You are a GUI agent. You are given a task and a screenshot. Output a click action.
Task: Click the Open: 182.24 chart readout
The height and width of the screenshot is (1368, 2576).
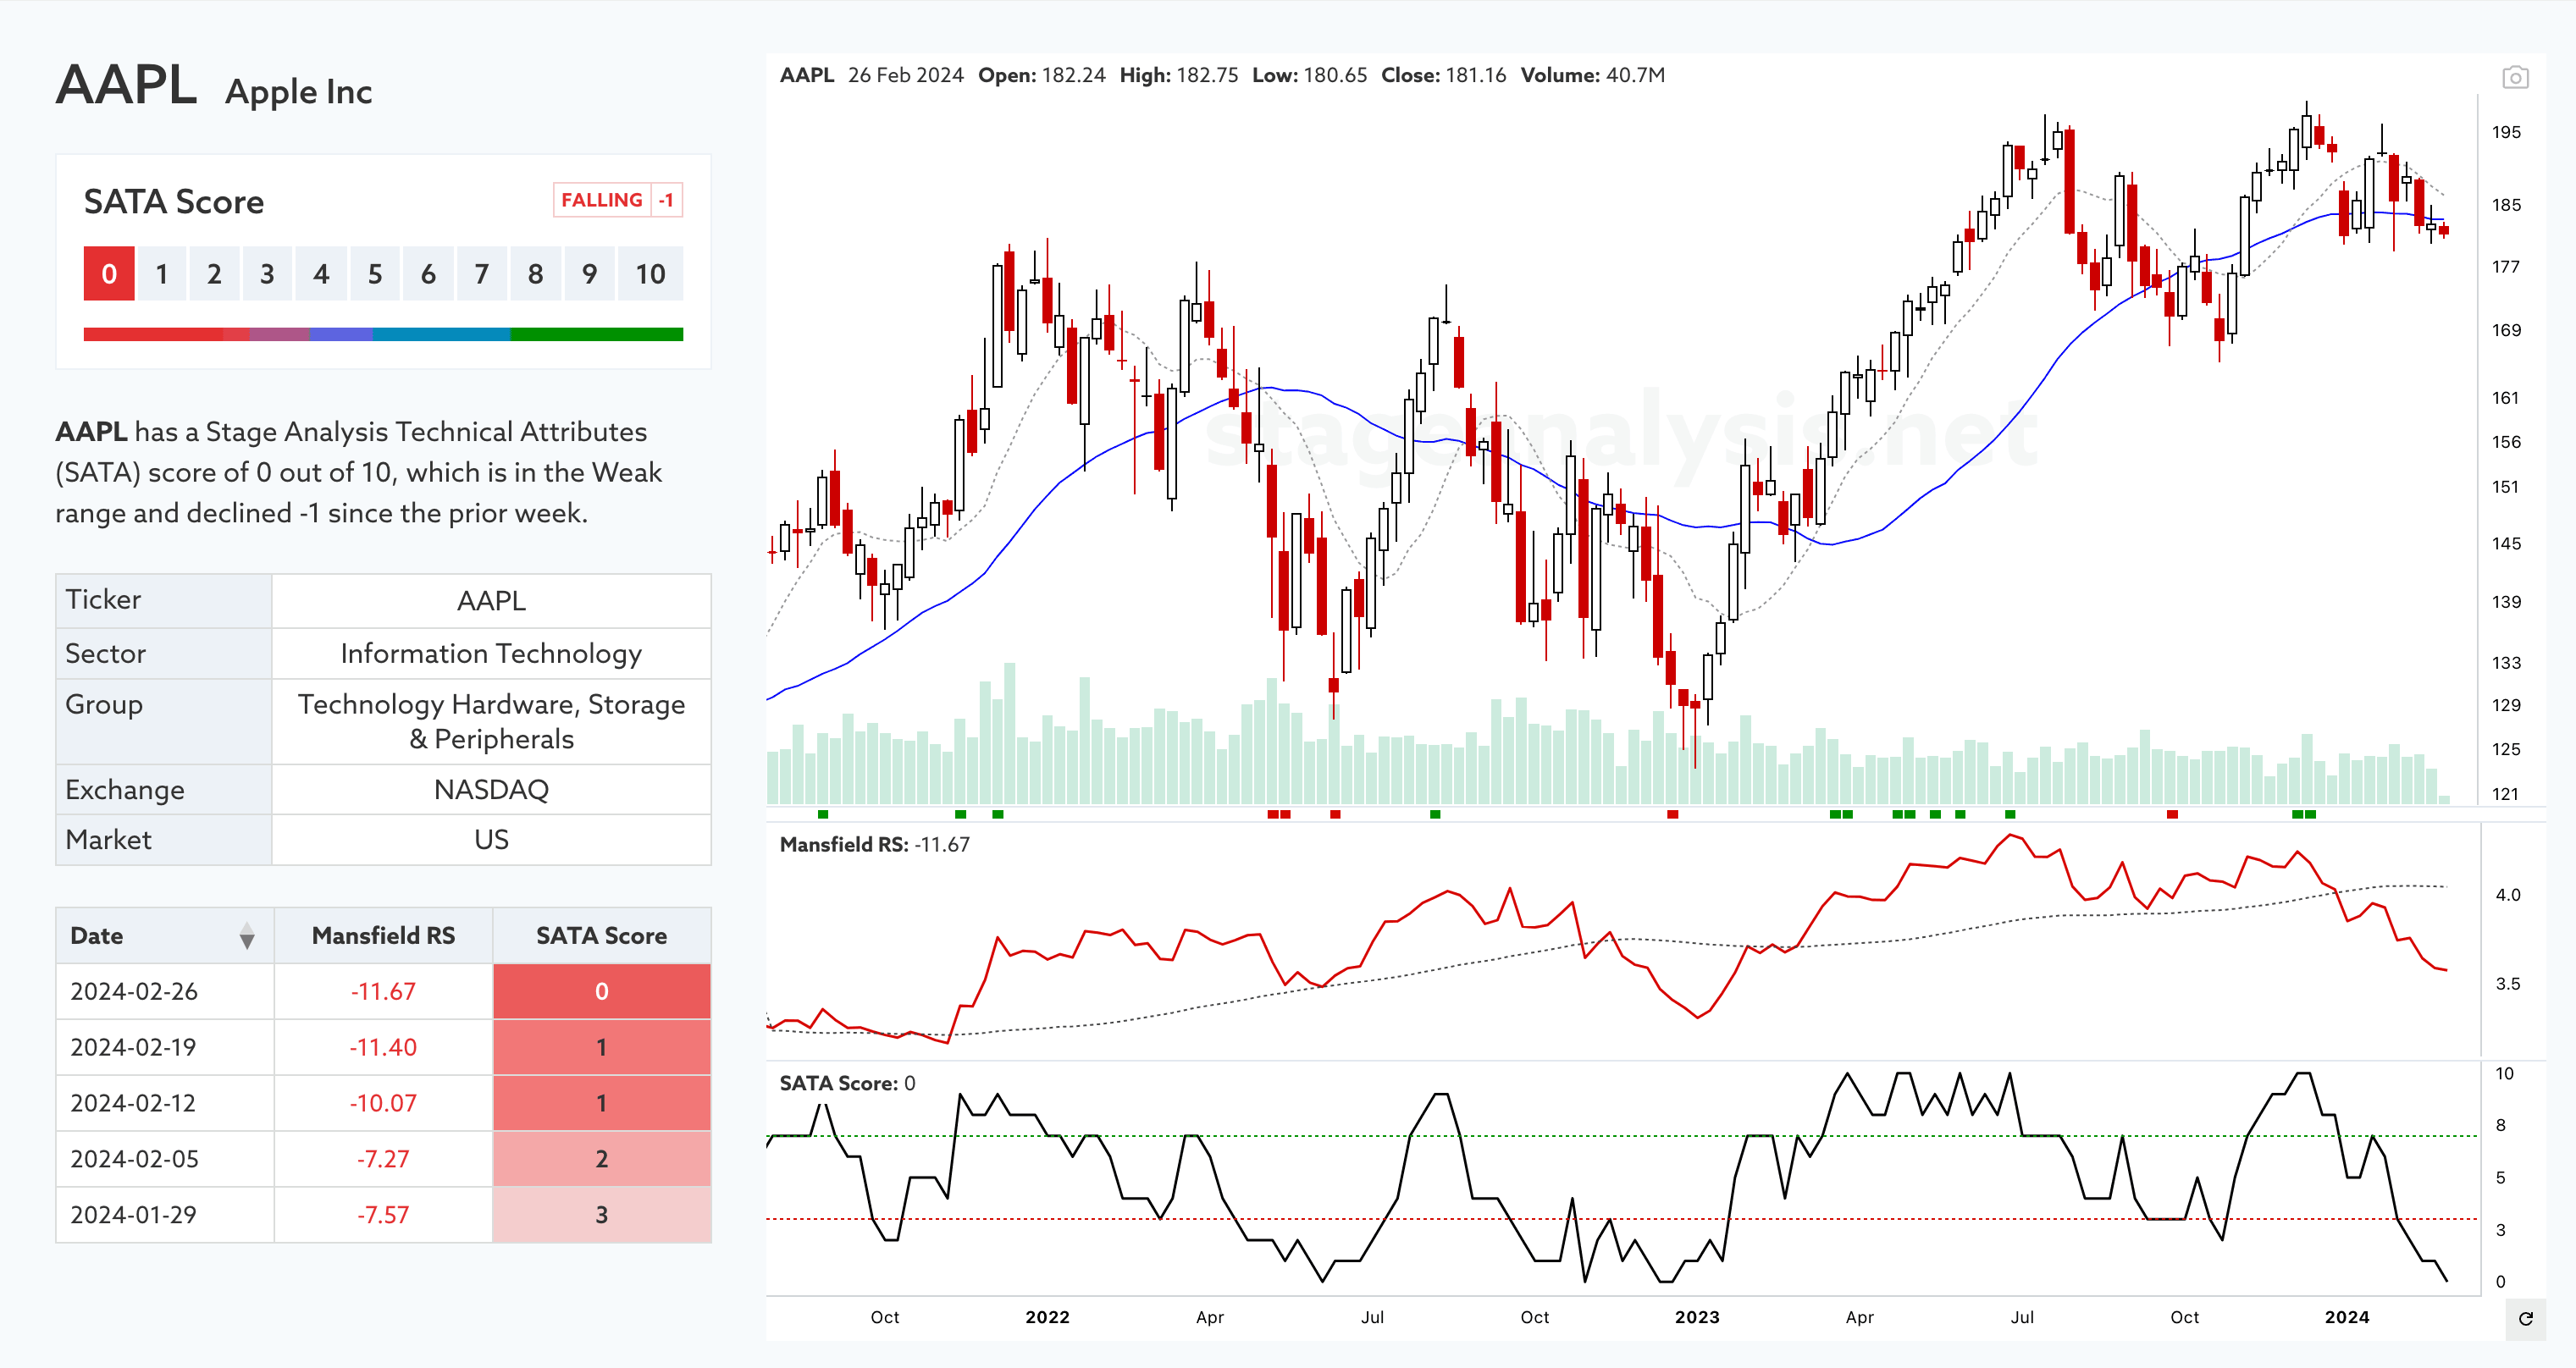(x=1042, y=75)
